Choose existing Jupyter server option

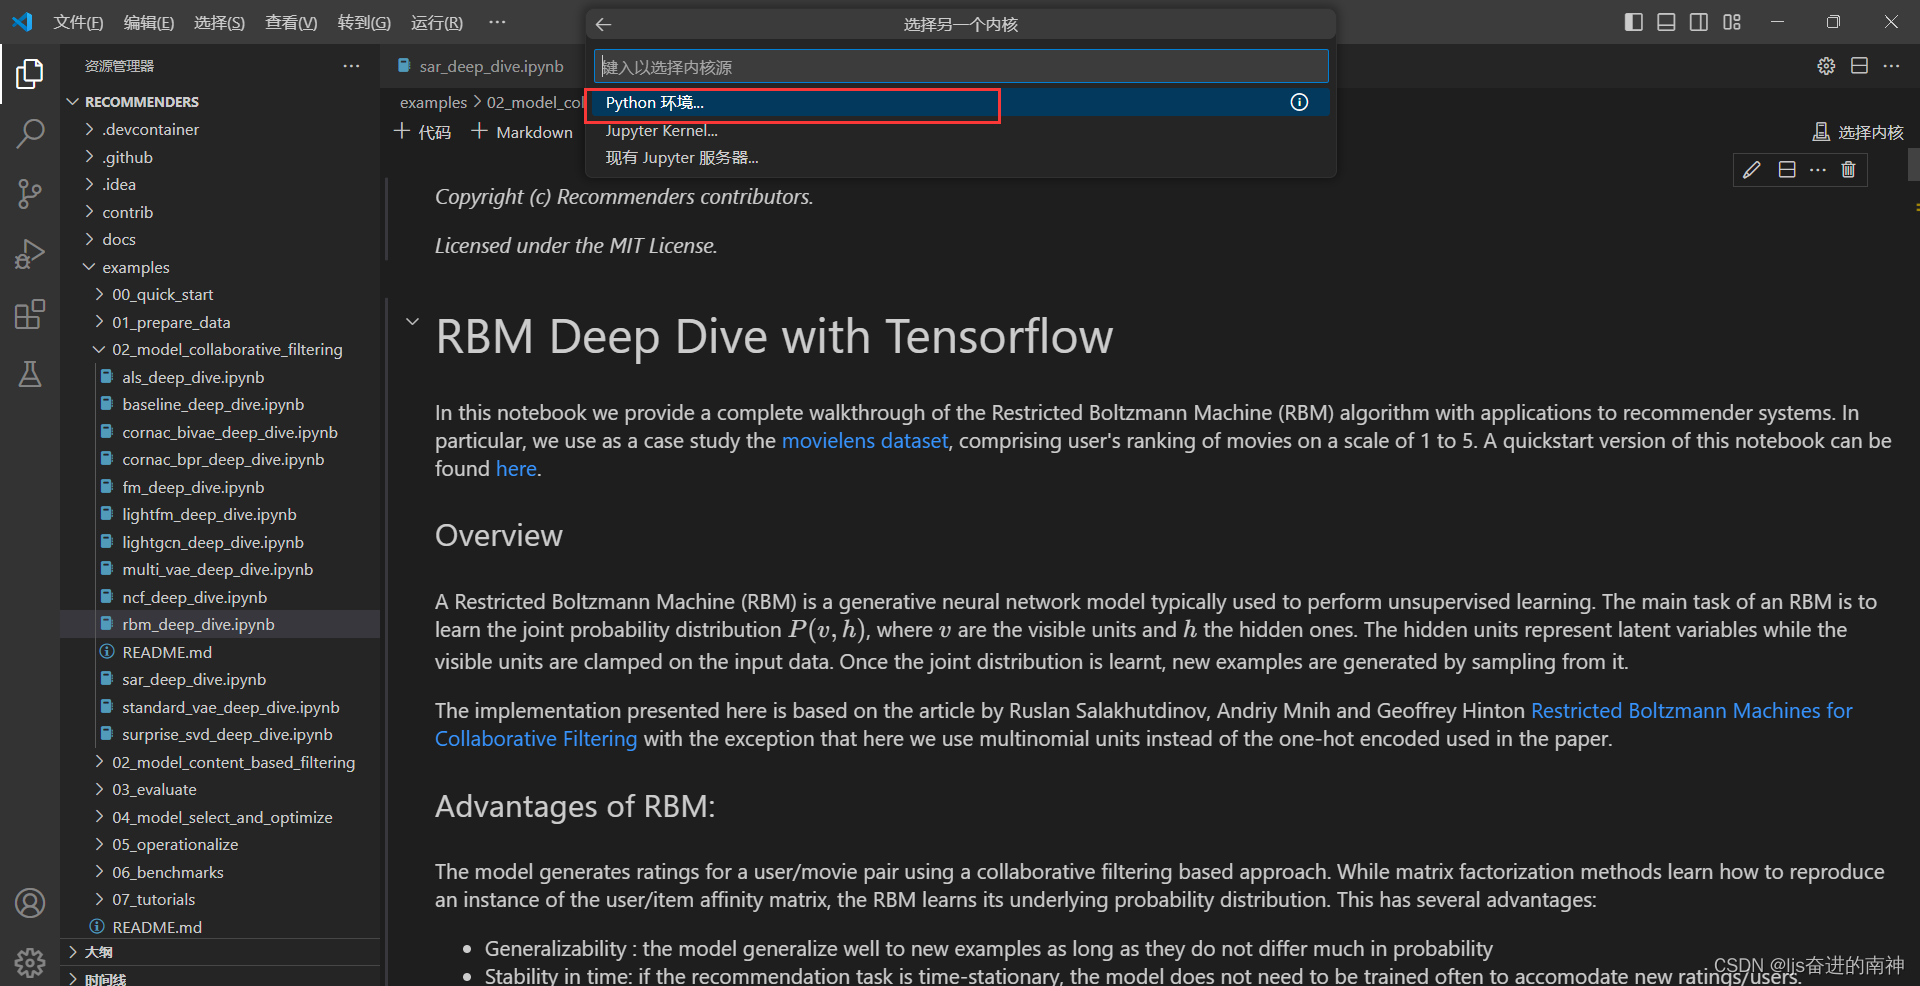(x=961, y=157)
